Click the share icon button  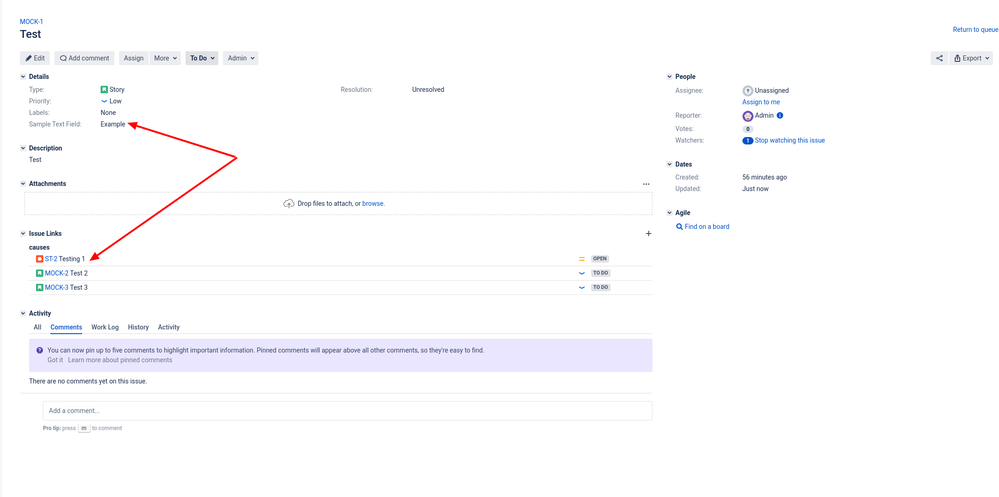(939, 58)
